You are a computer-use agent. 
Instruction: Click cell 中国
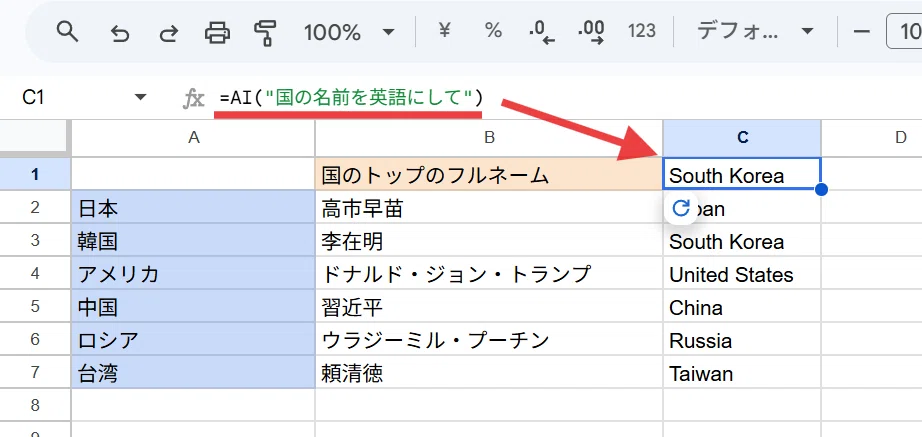(193, 306)
